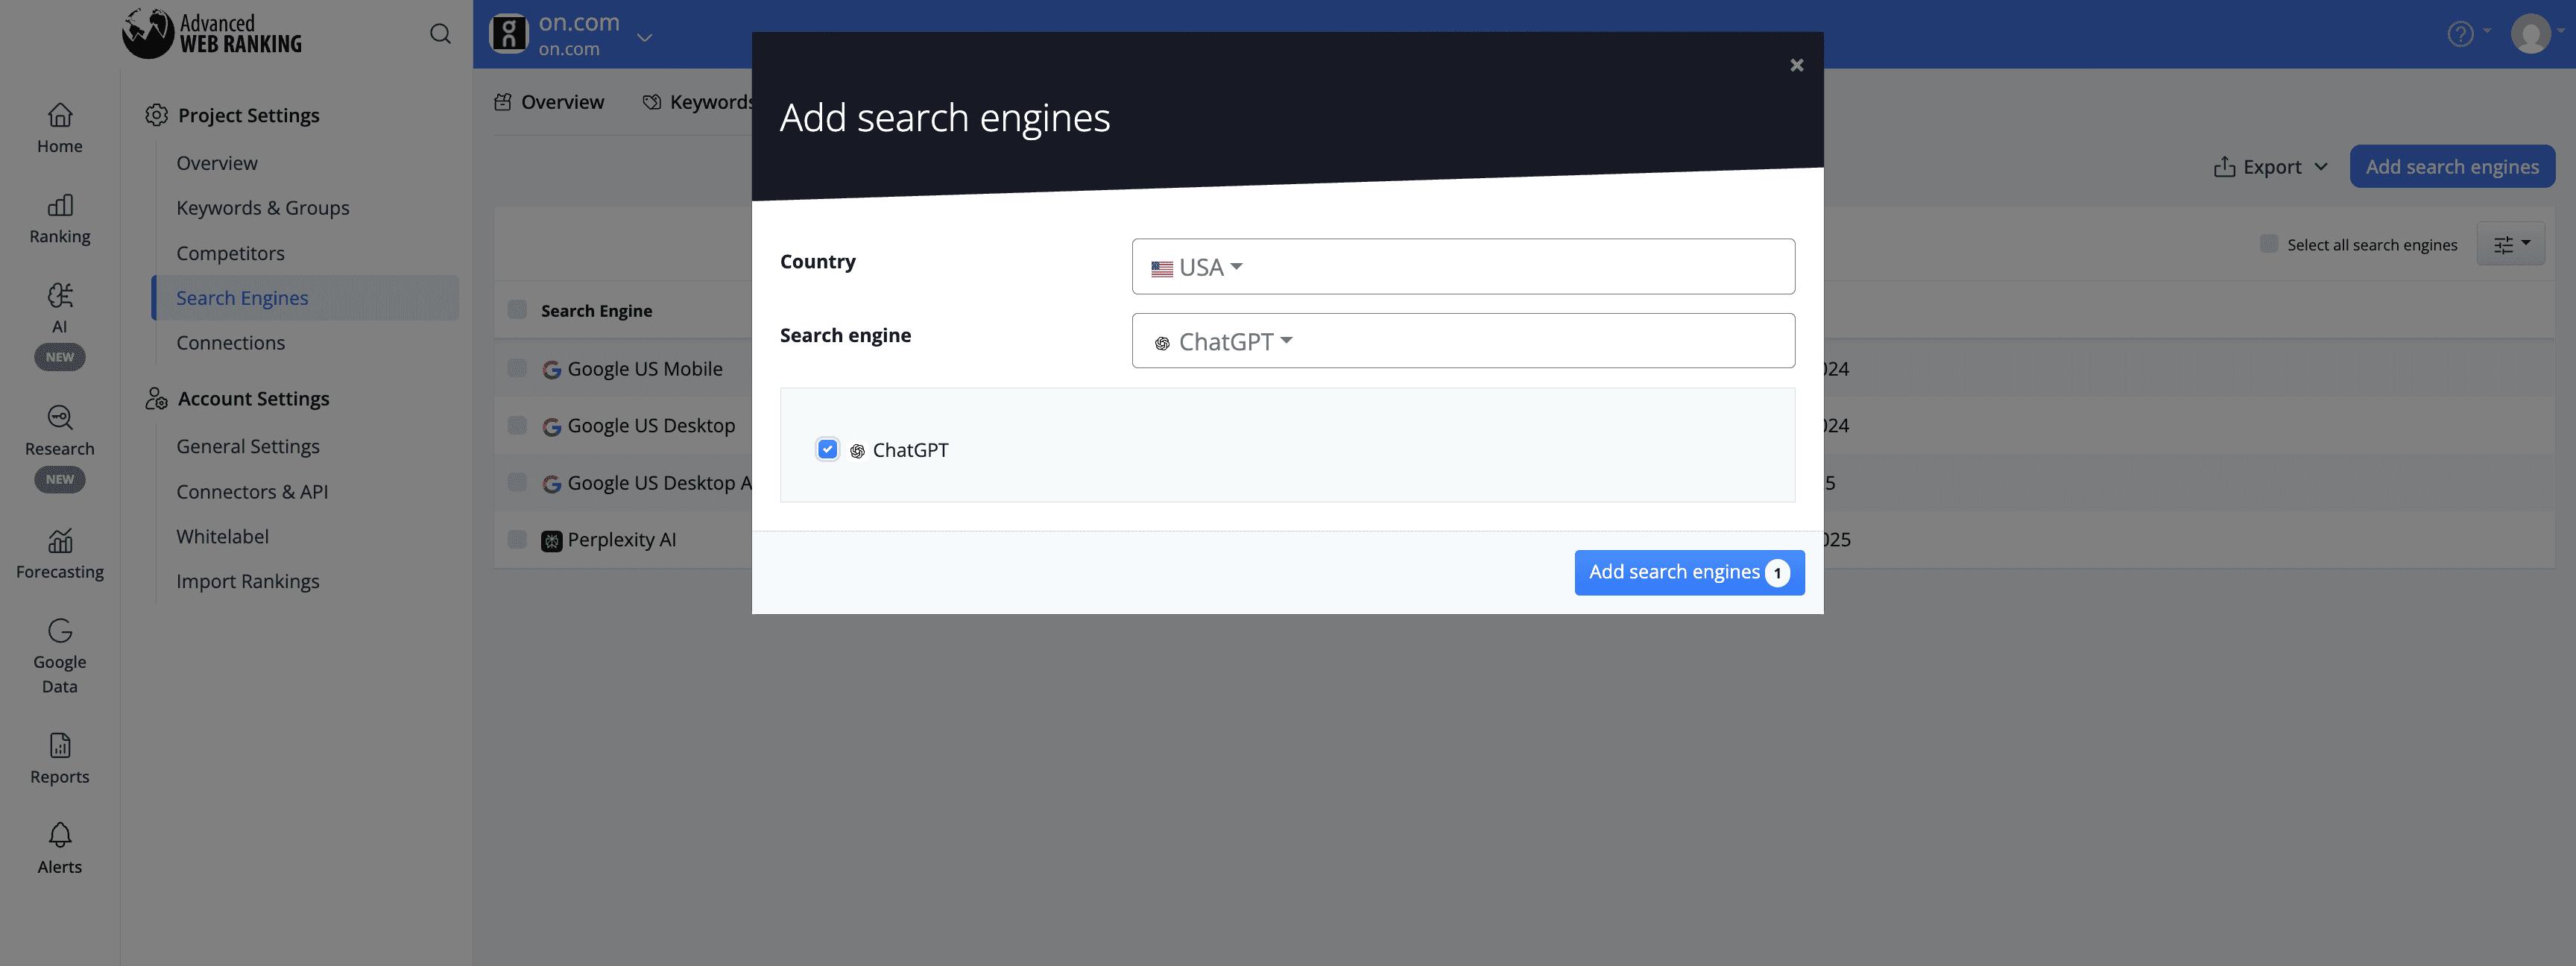Click the Advanced Web Ranking logo

pyautogui.click(x=212, y=34)
